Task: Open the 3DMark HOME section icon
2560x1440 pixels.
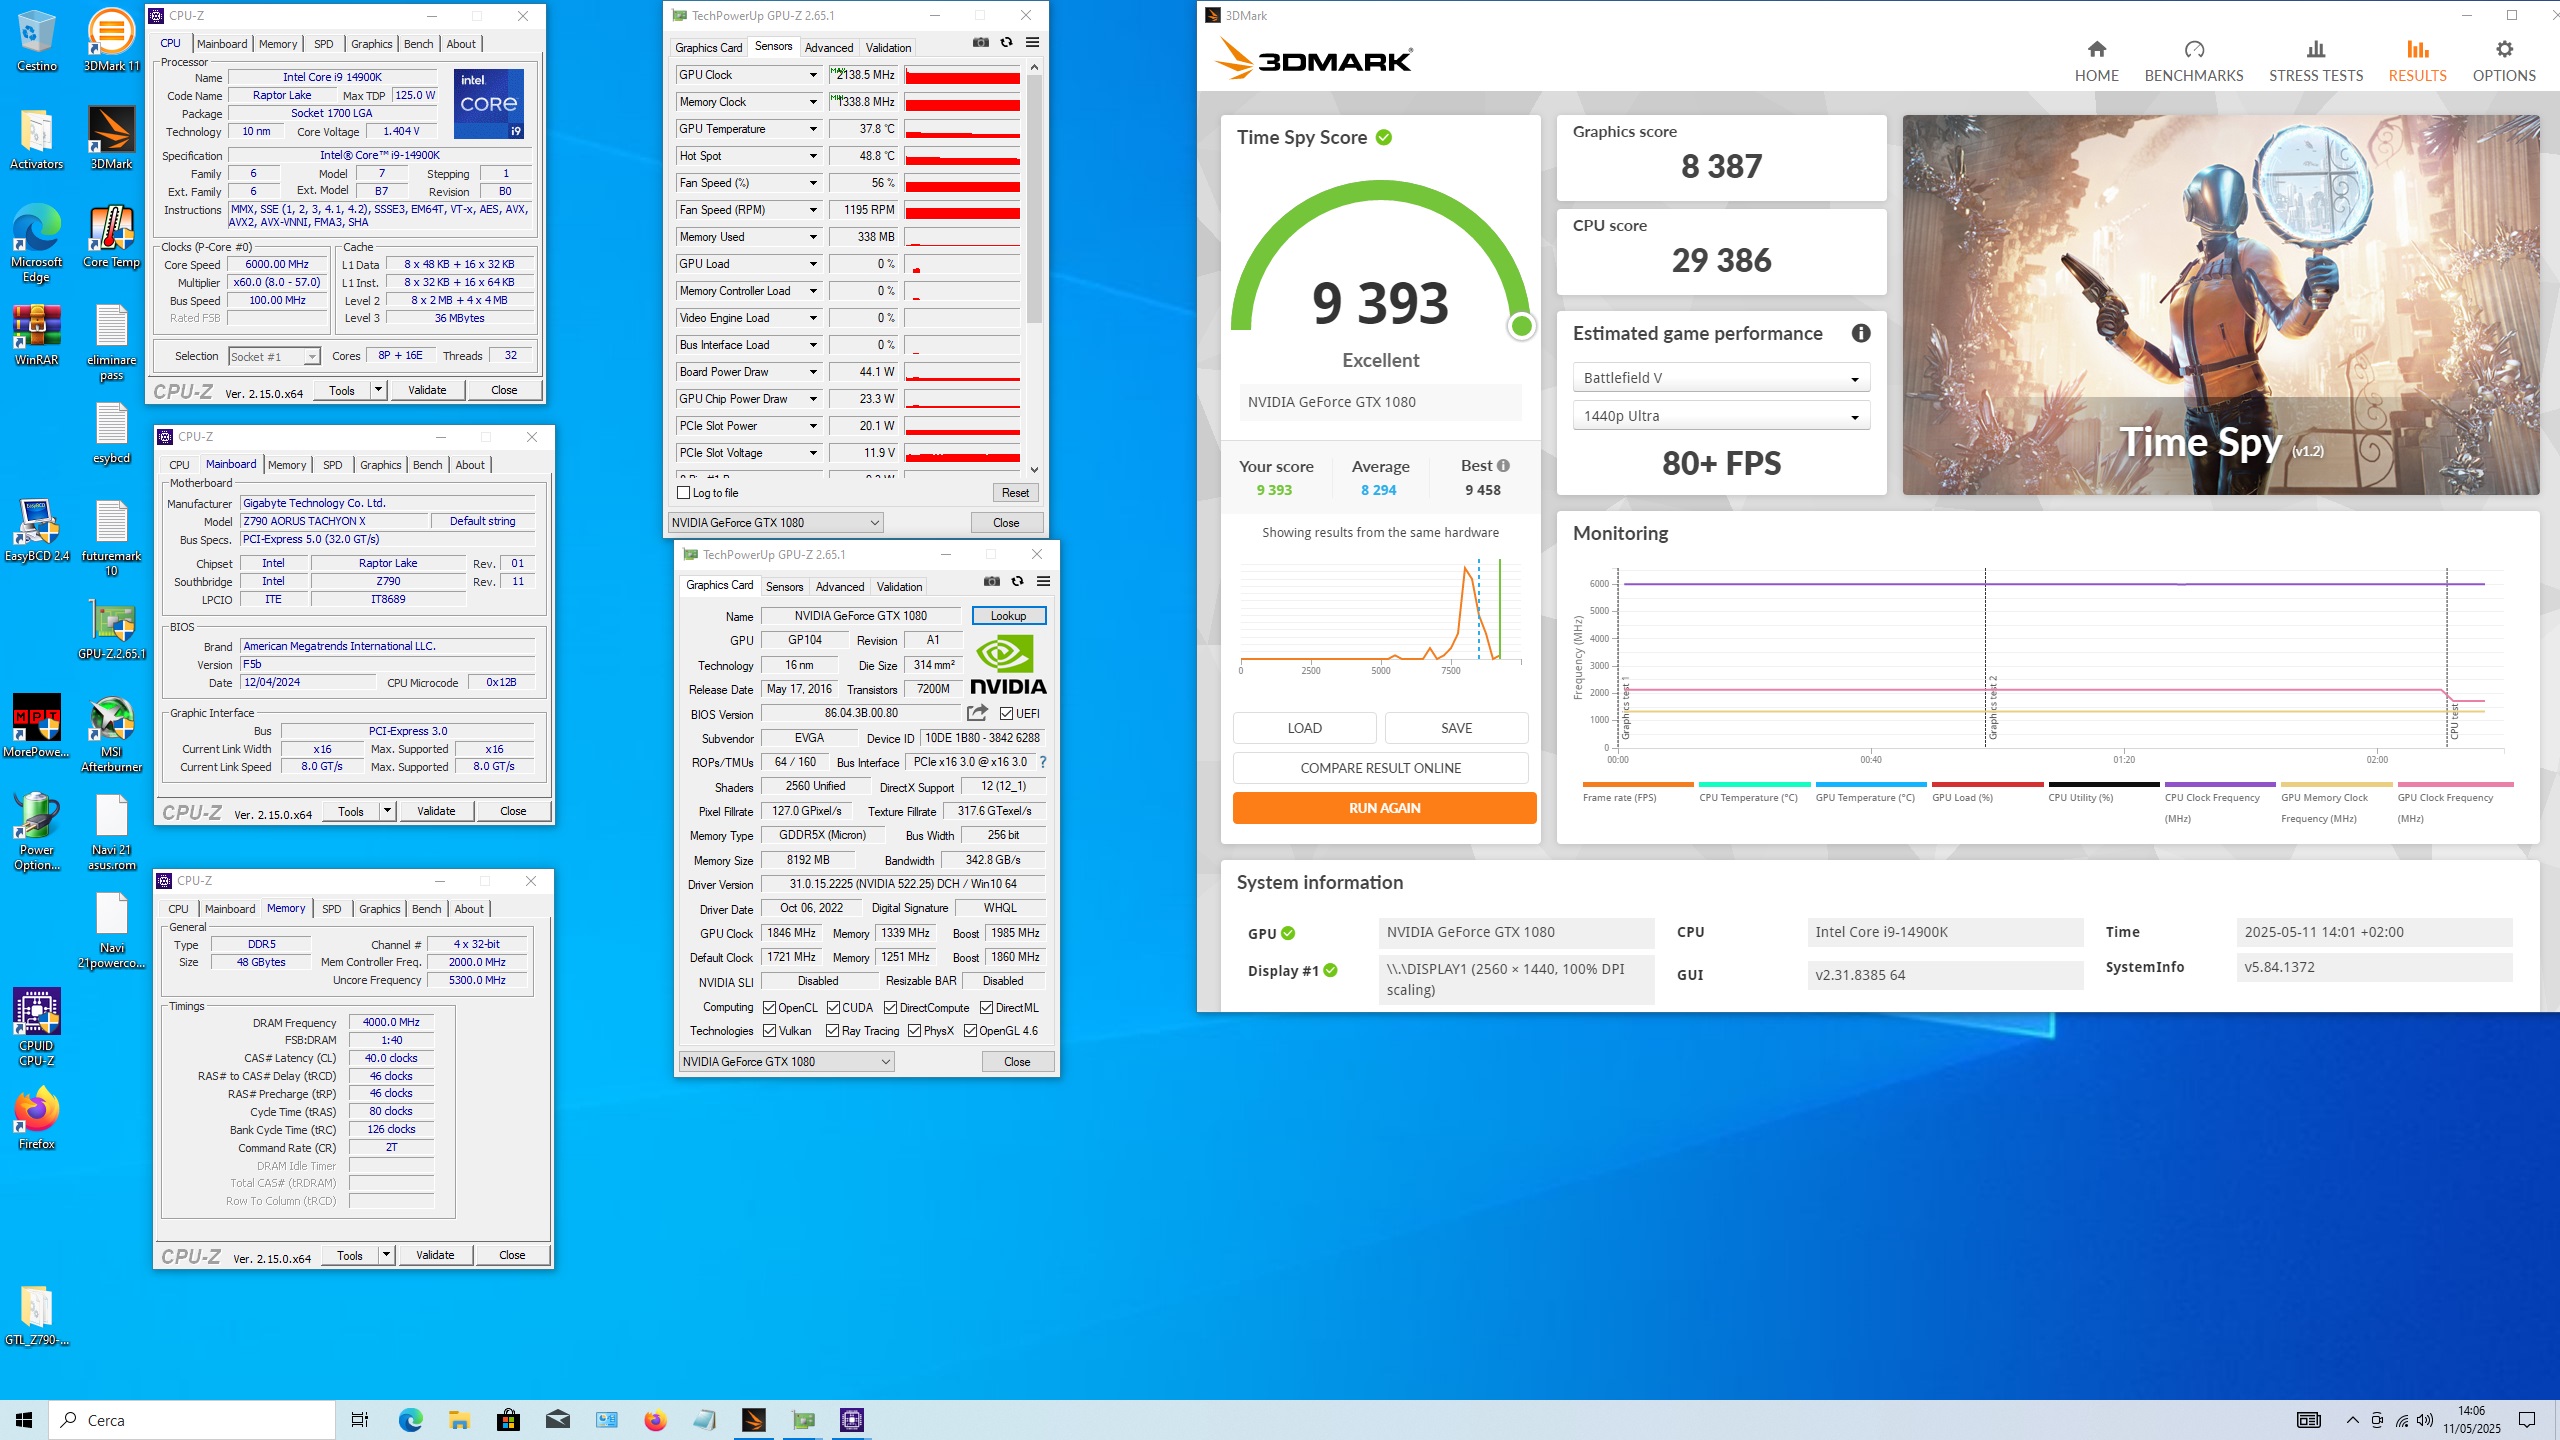Action: [x=2096, y=49]
